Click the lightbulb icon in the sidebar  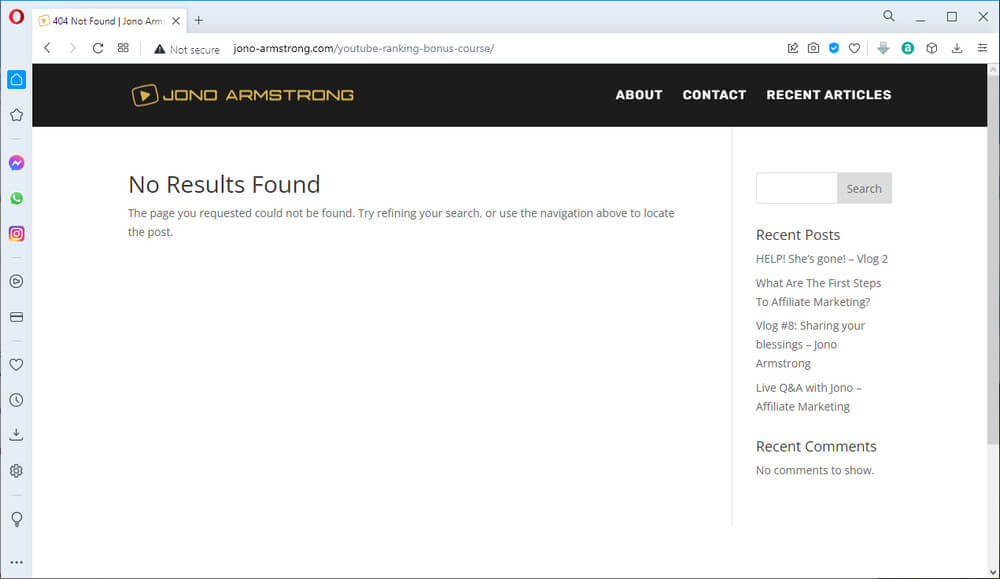pyautogui.click(x=17, y=519)
